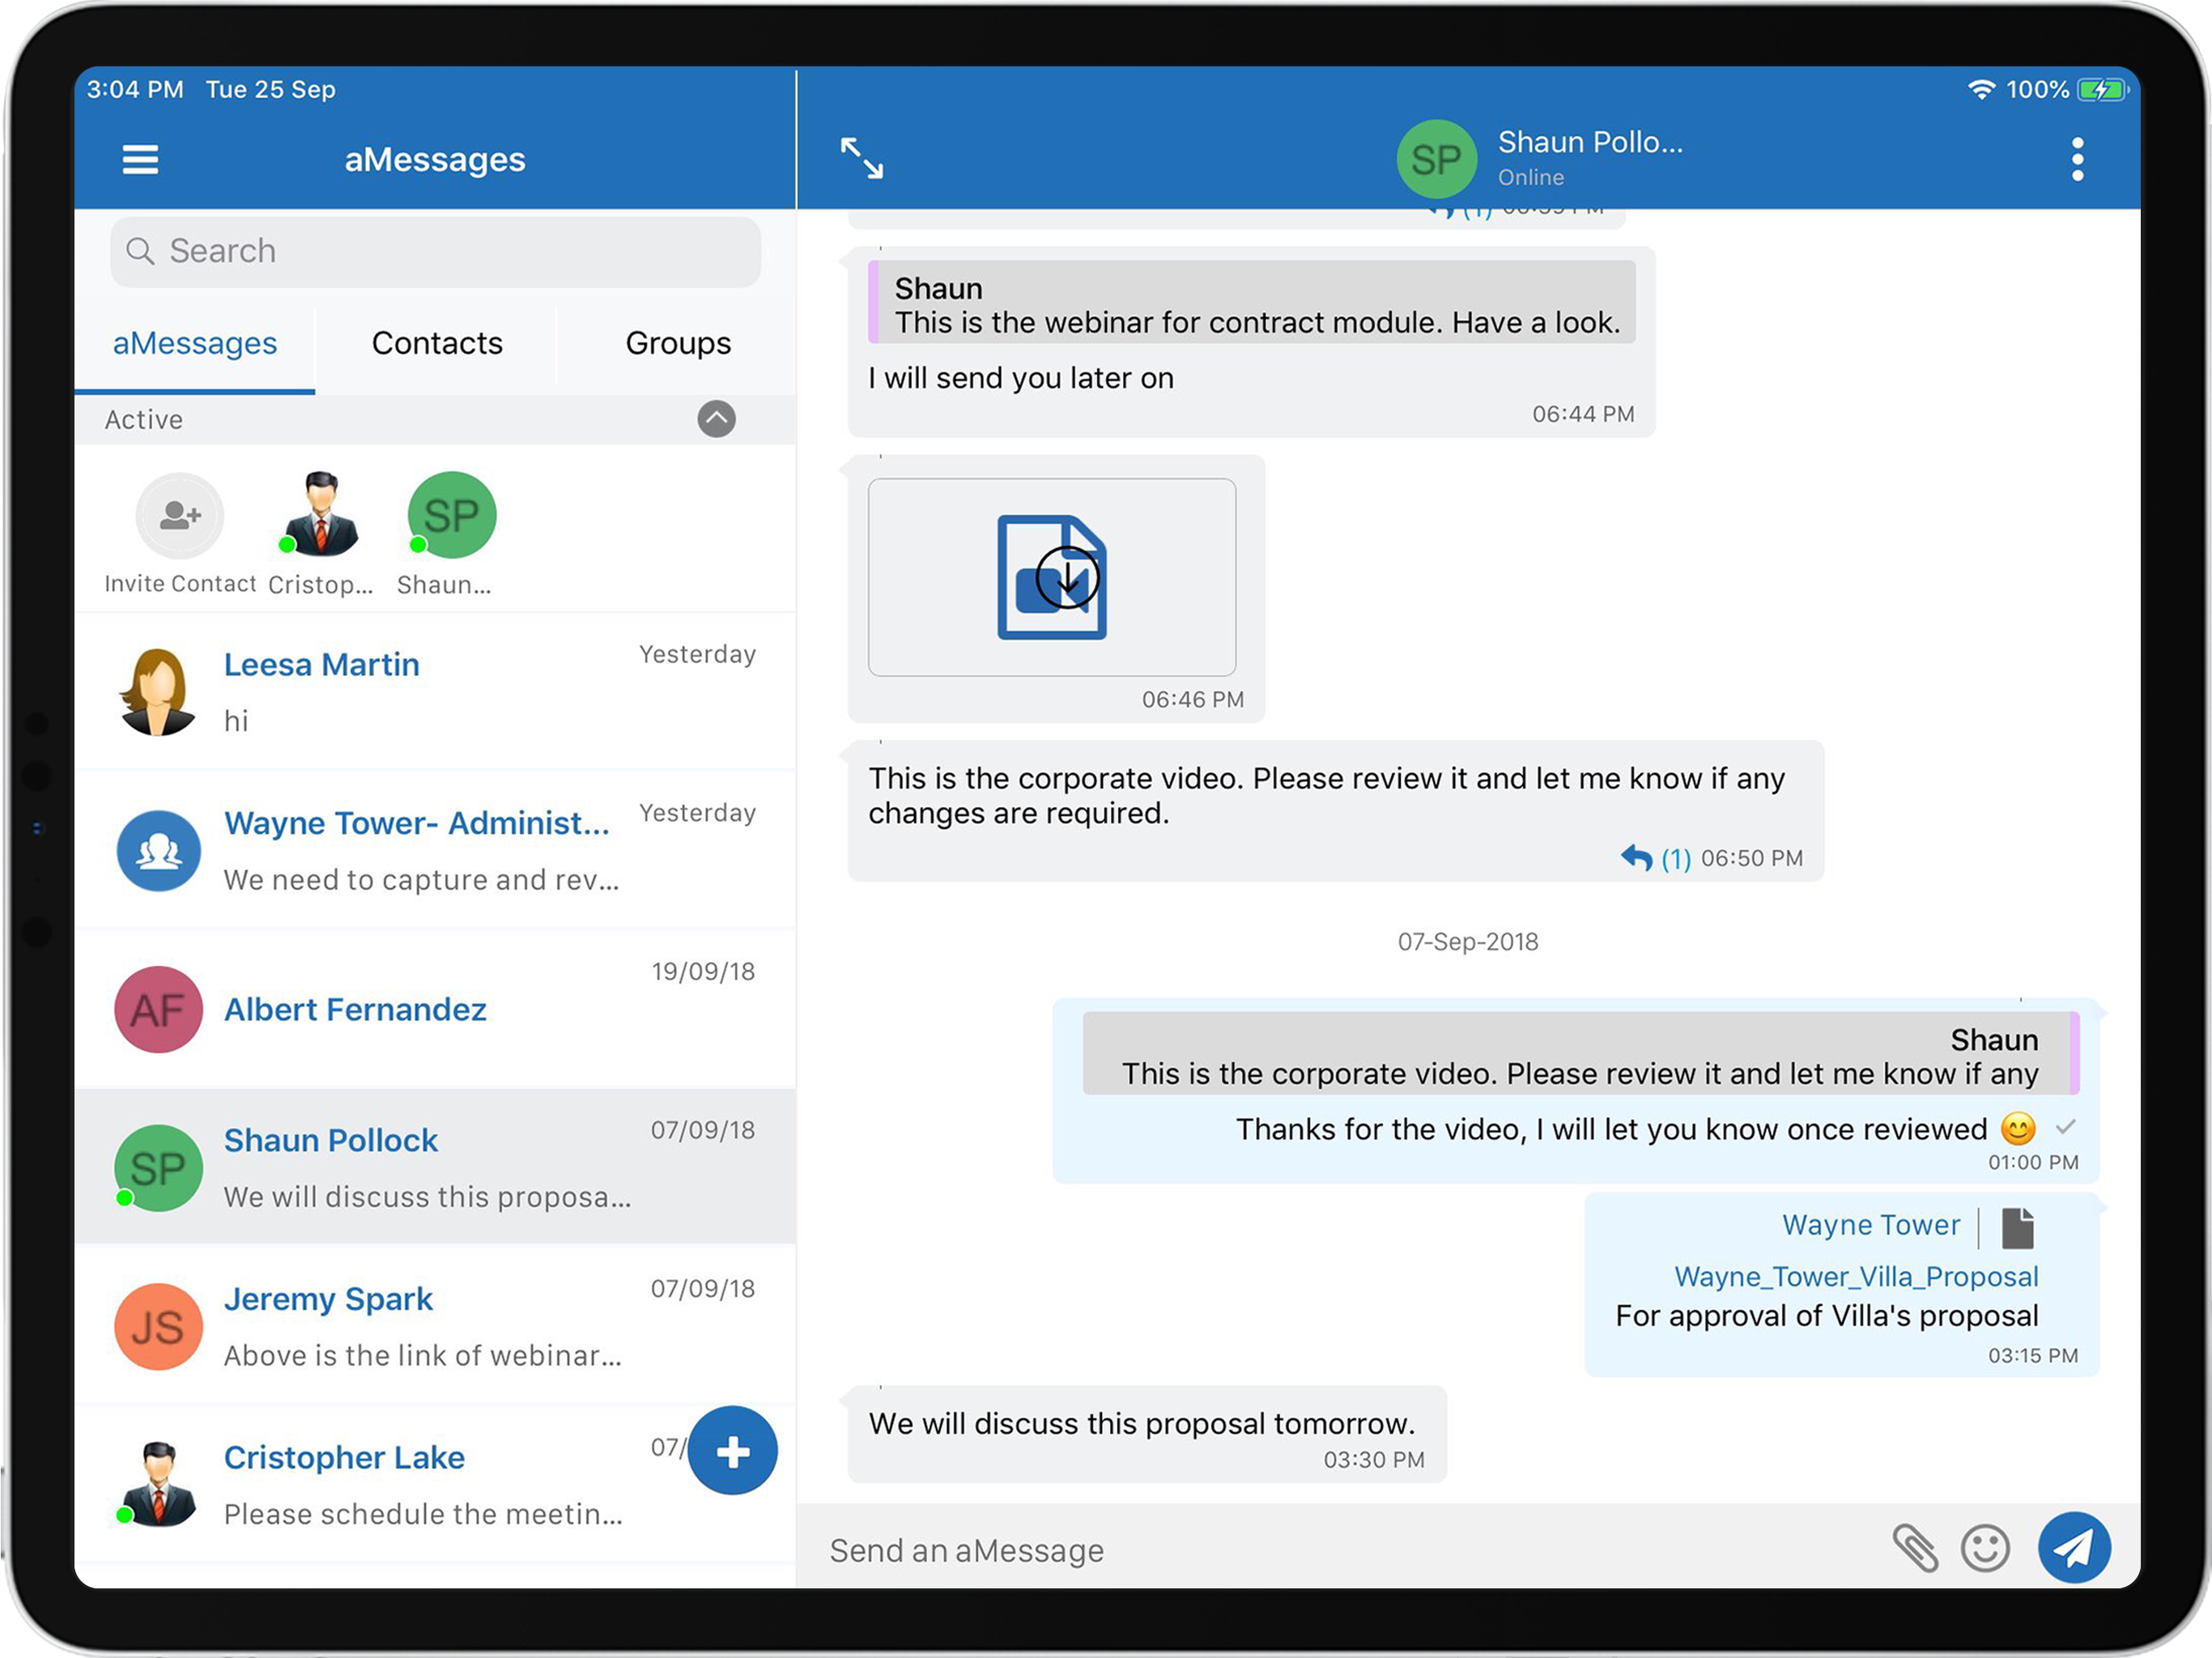
Task: Click the 'We need to capture and rev...' preview
Action: point(421,880)
